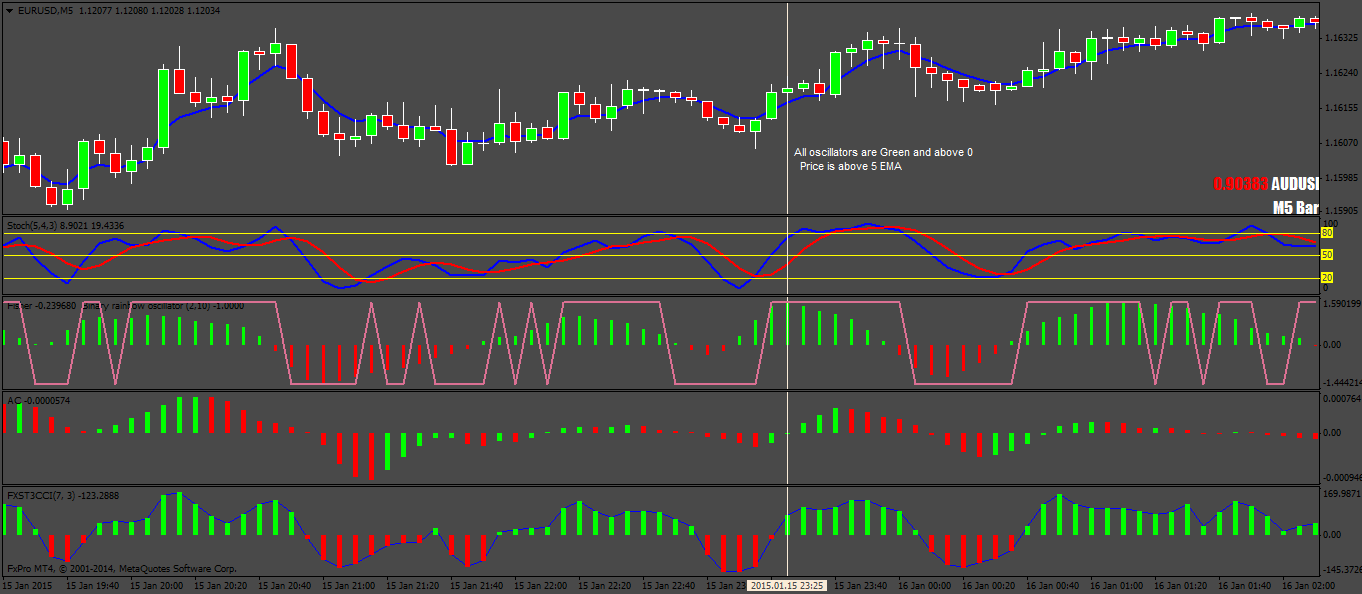Screen dimensions: 1362x594
Task: Click the Fisher binary rainbow oscillator label
Action: point(125,305)
